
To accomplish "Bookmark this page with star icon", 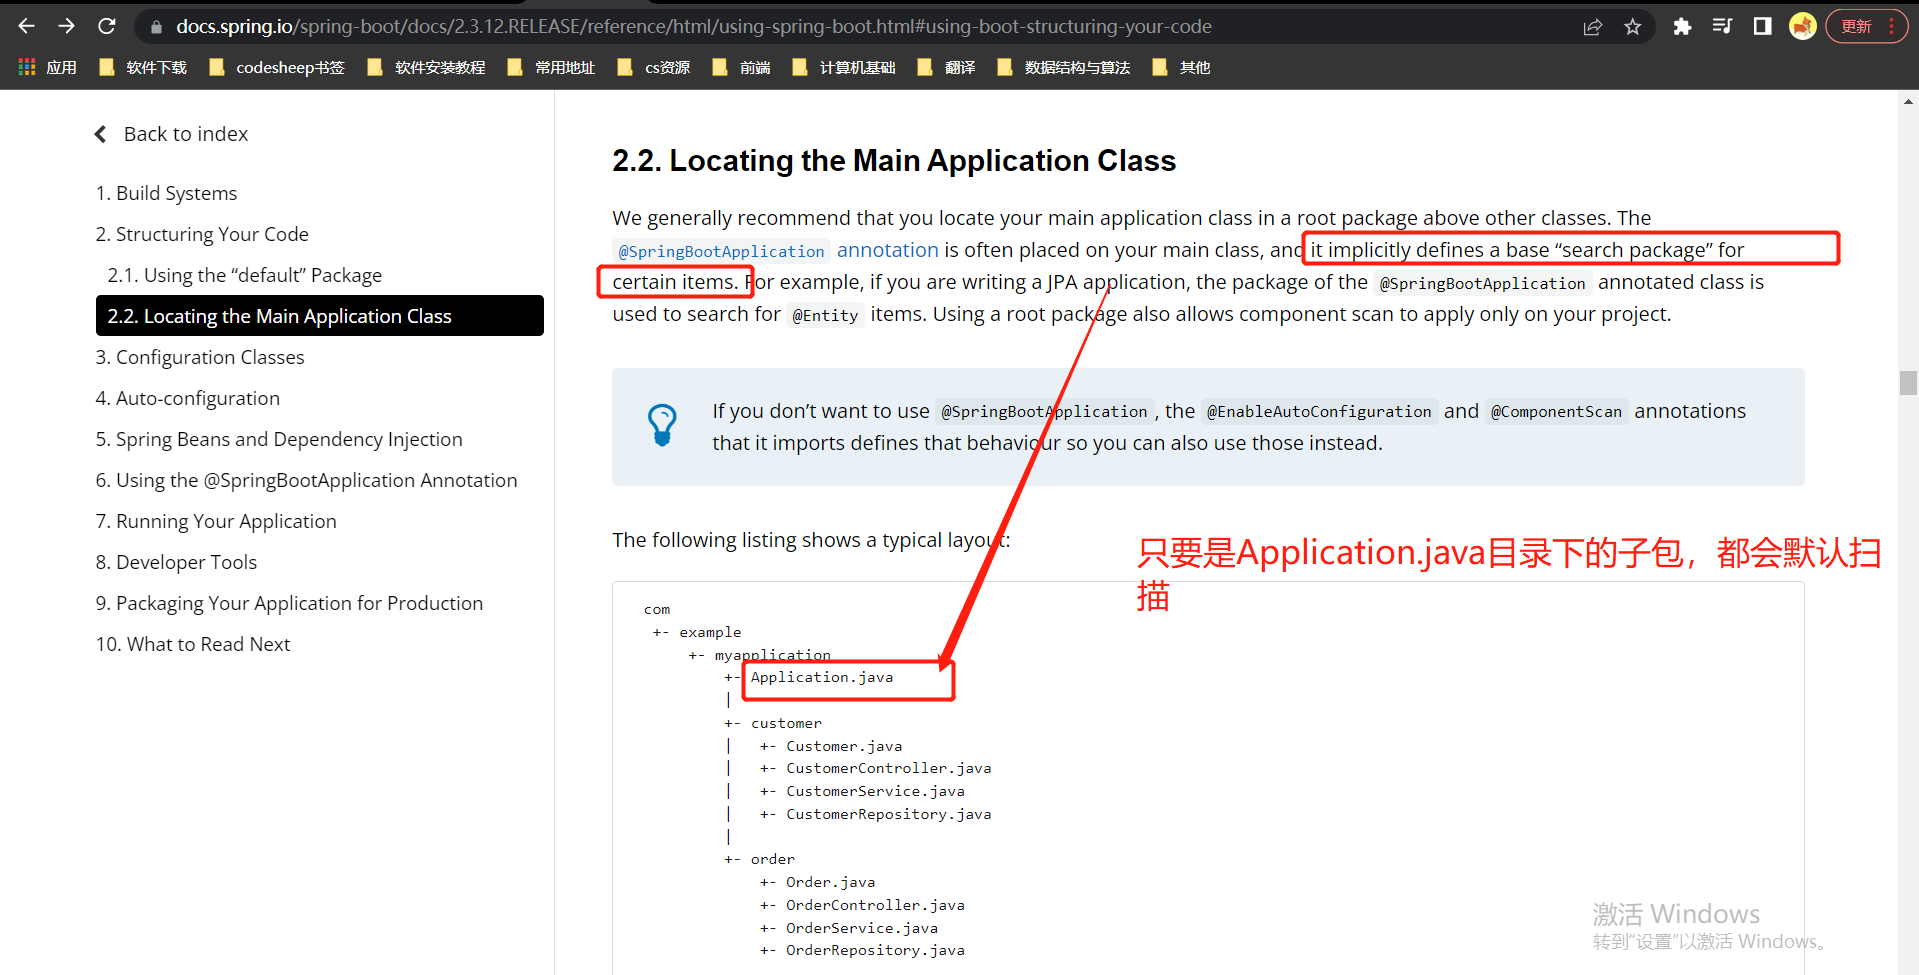I will [x=1633, y=27].
